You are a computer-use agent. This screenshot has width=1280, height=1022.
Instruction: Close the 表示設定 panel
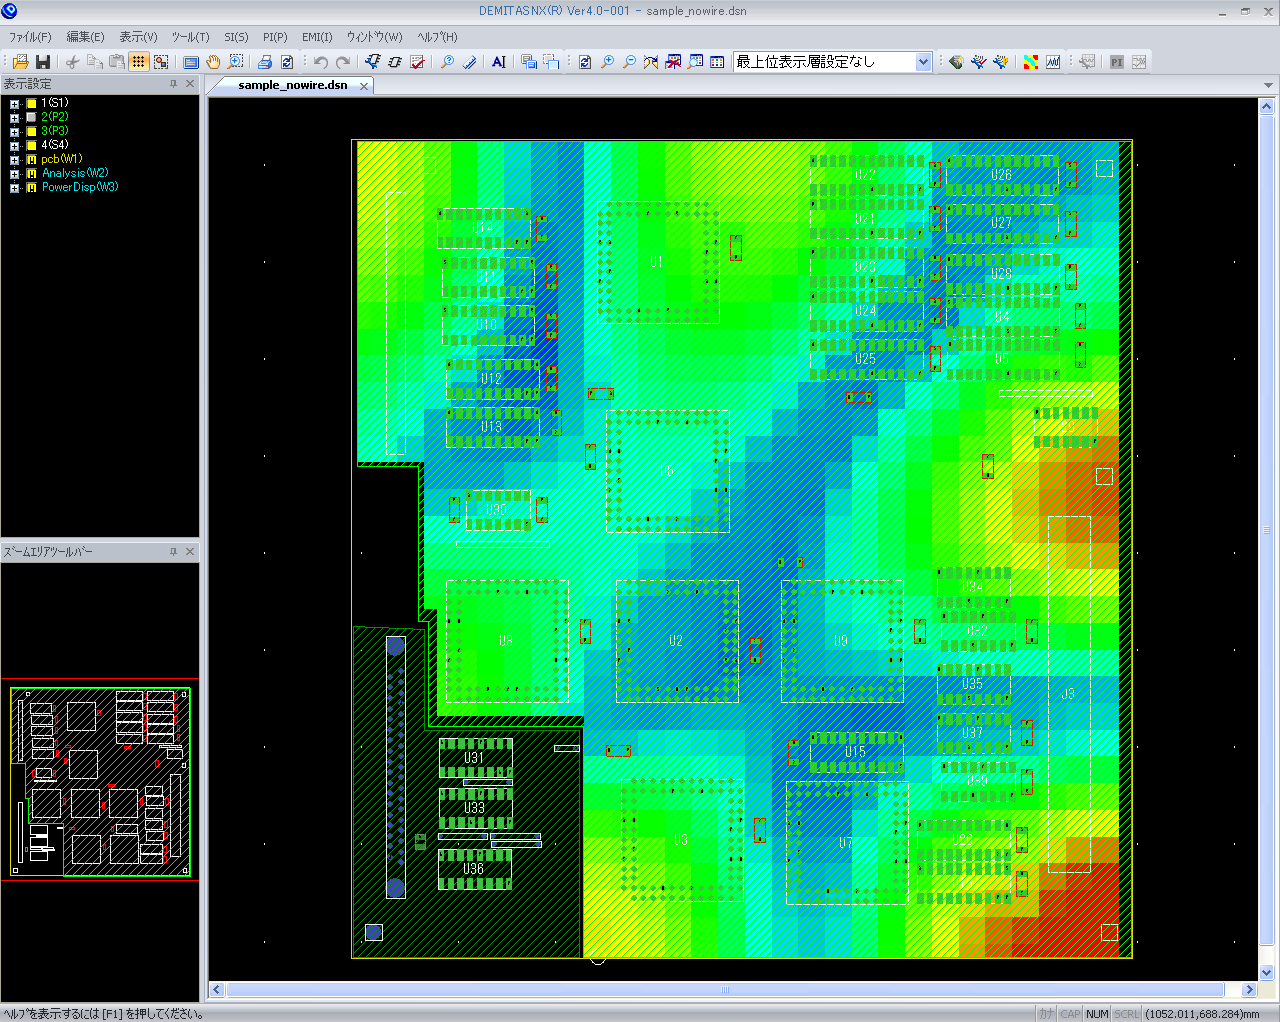click(190, 84)
